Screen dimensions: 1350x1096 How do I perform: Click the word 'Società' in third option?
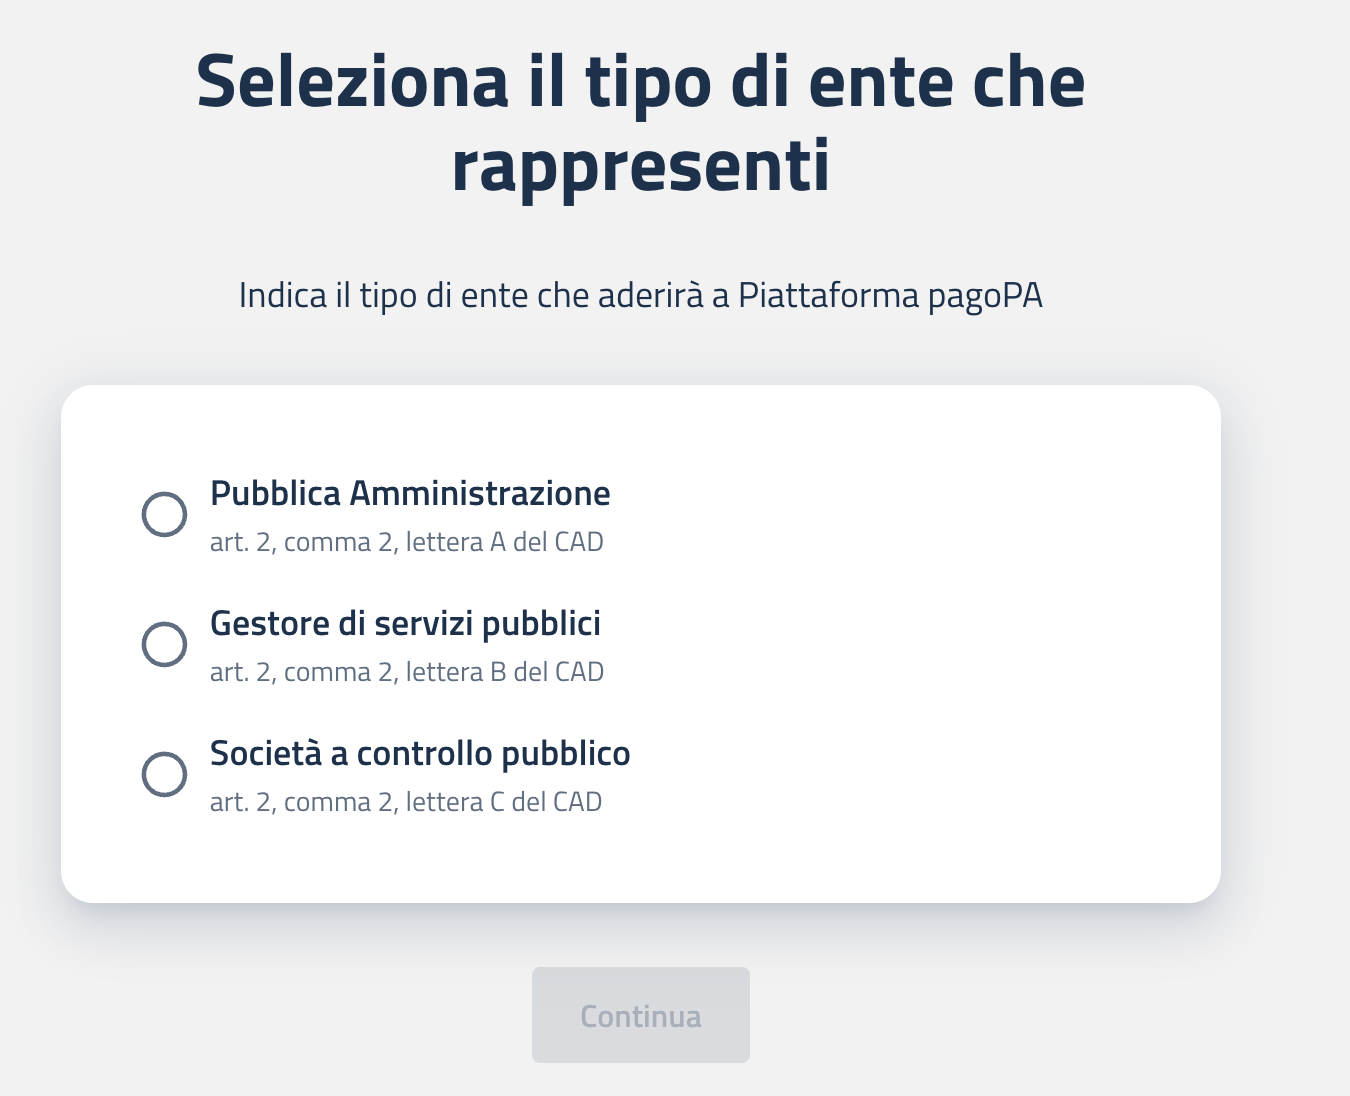(265, 753)
